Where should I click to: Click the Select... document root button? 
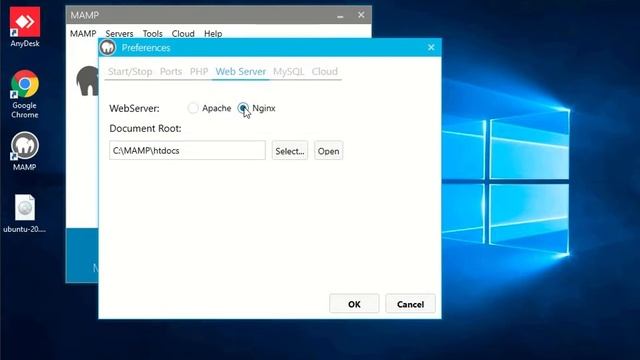[290, 151]
